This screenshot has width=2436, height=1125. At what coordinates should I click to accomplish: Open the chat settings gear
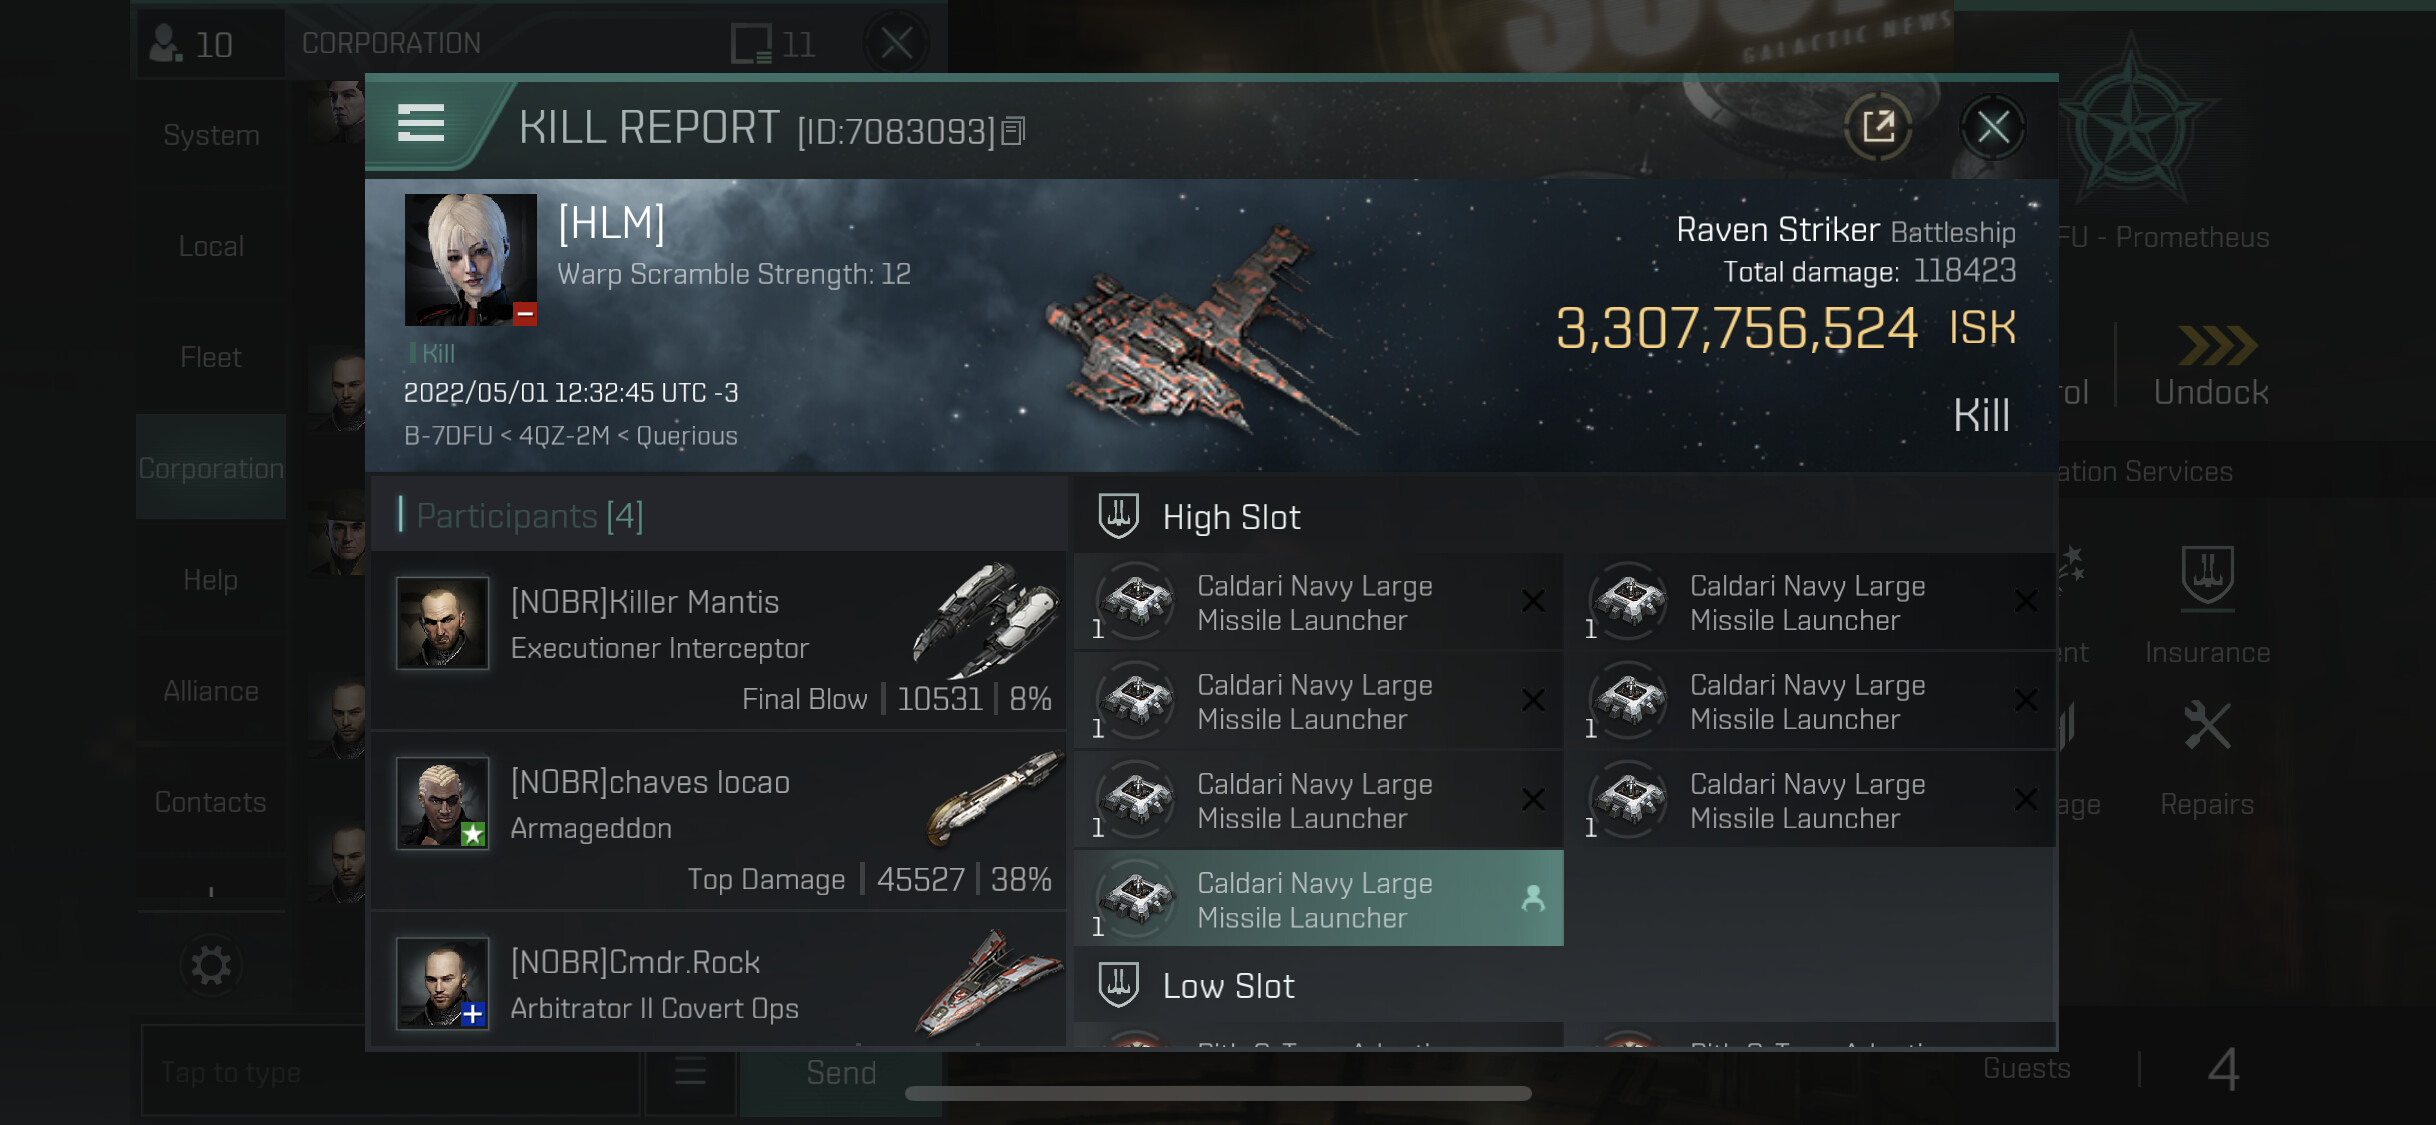pyautogui.click(x=211, y=966)
